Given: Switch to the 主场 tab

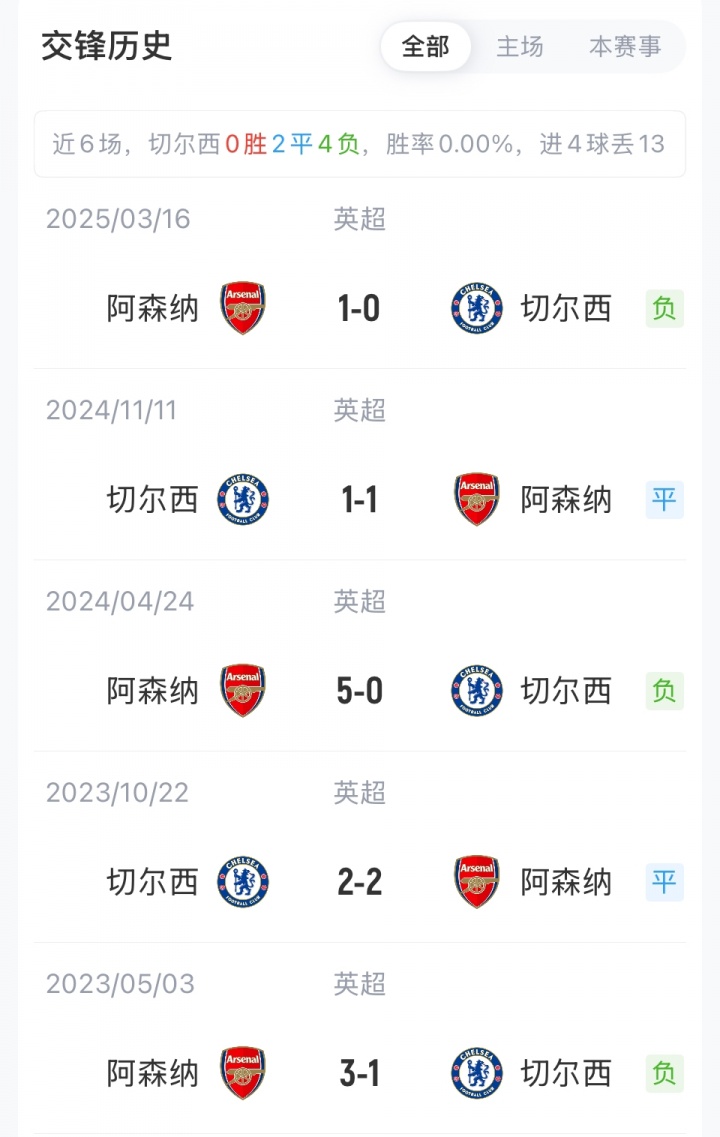Looking at the screenshot, I should tap(520, 46).
